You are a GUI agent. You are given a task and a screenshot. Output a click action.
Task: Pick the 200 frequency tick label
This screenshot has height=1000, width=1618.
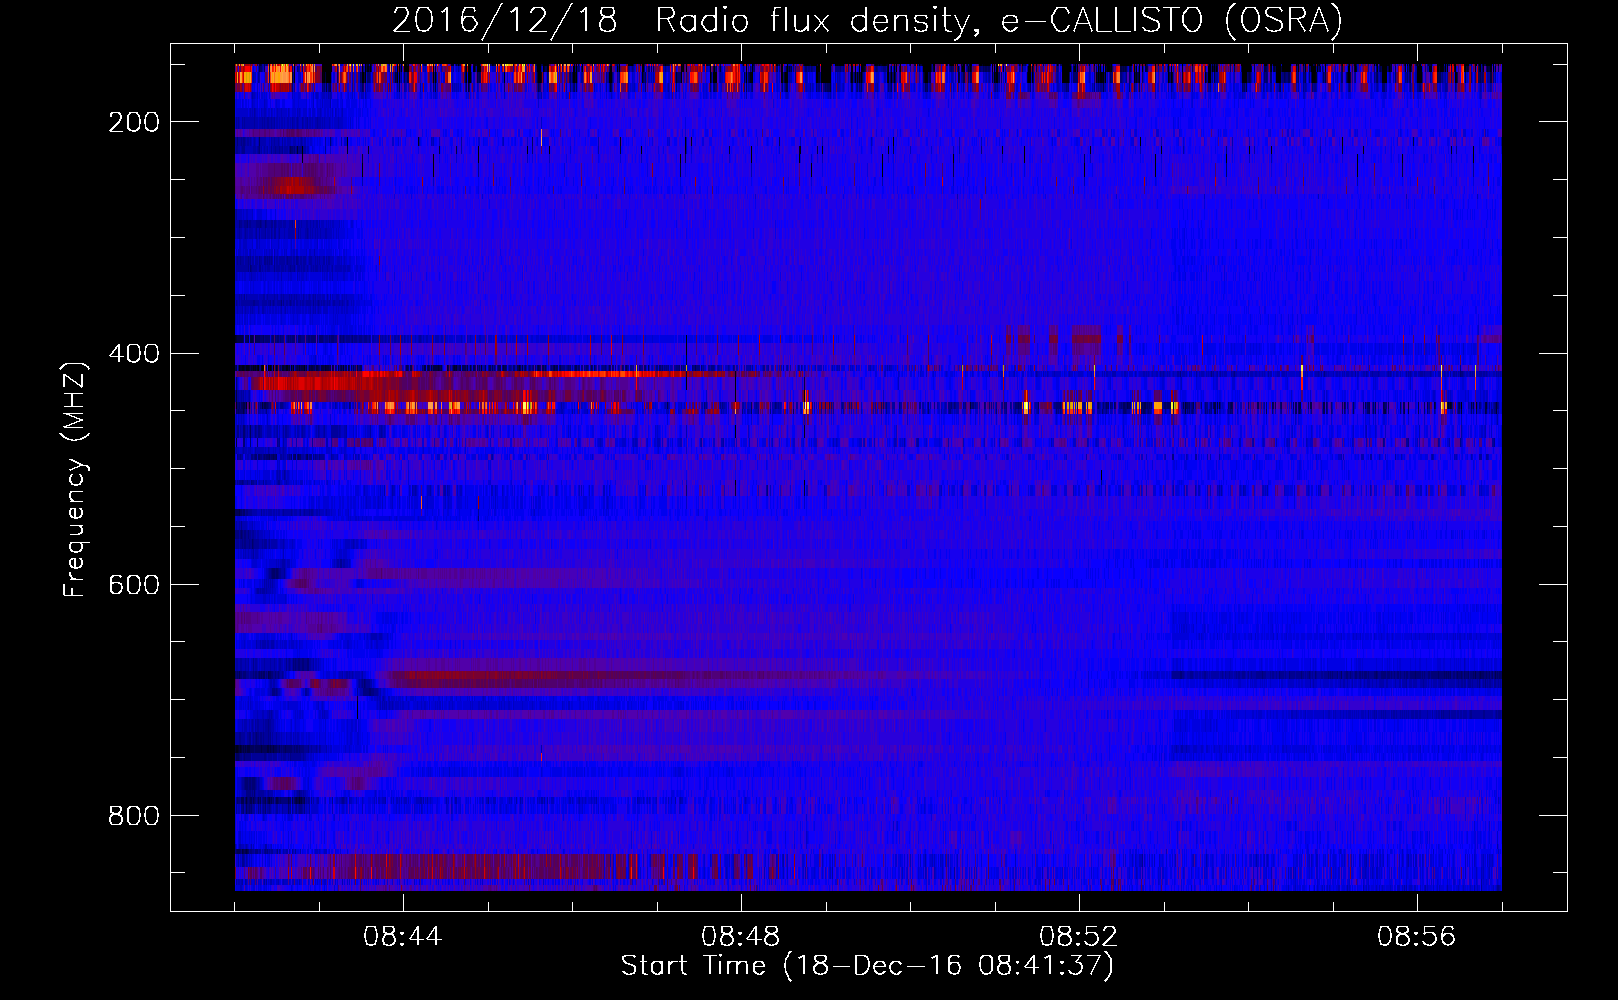(134, 122)
